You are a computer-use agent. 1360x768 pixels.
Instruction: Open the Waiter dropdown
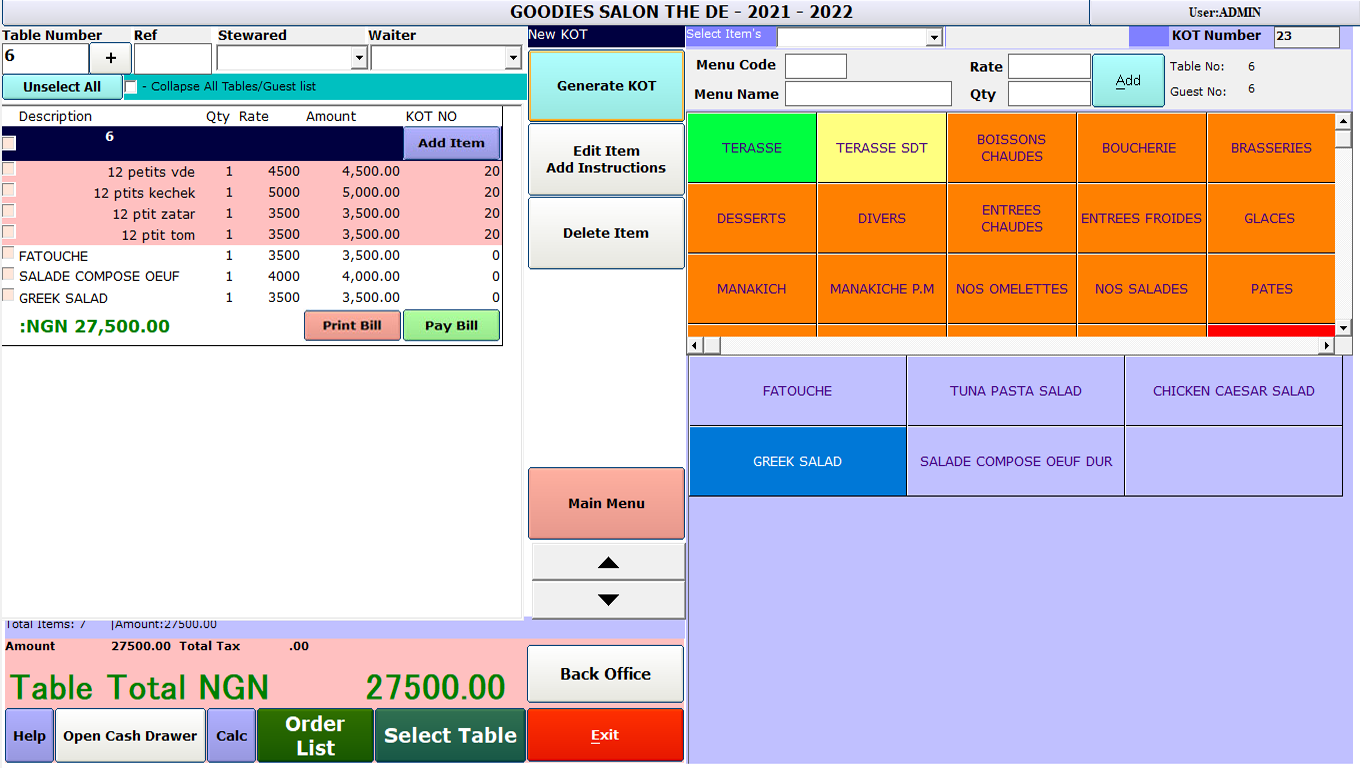coord(513,59)
